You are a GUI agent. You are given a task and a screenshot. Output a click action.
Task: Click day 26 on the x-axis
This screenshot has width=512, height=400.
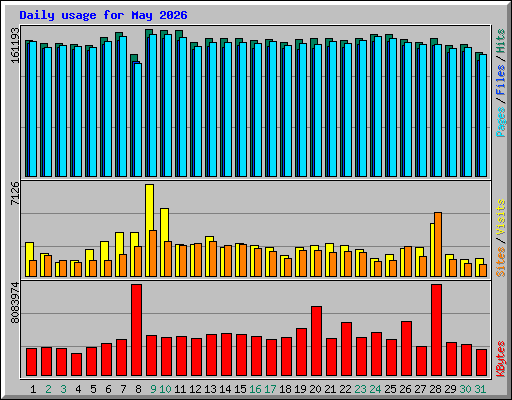[x=405, y=389]
